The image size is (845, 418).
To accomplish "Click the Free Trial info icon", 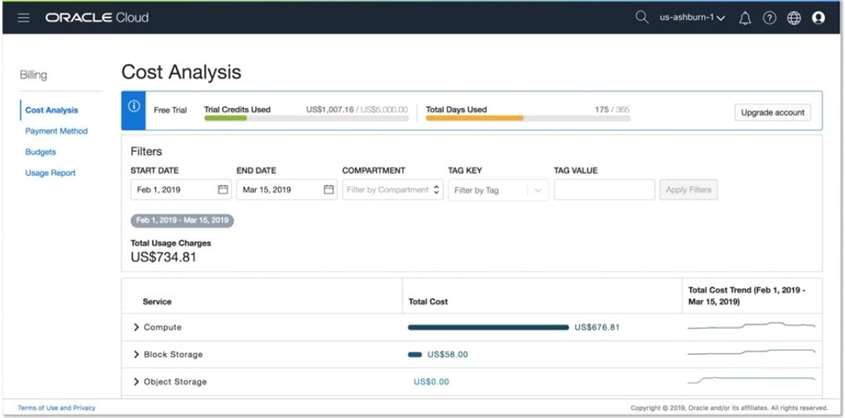I will coord(134,106).
